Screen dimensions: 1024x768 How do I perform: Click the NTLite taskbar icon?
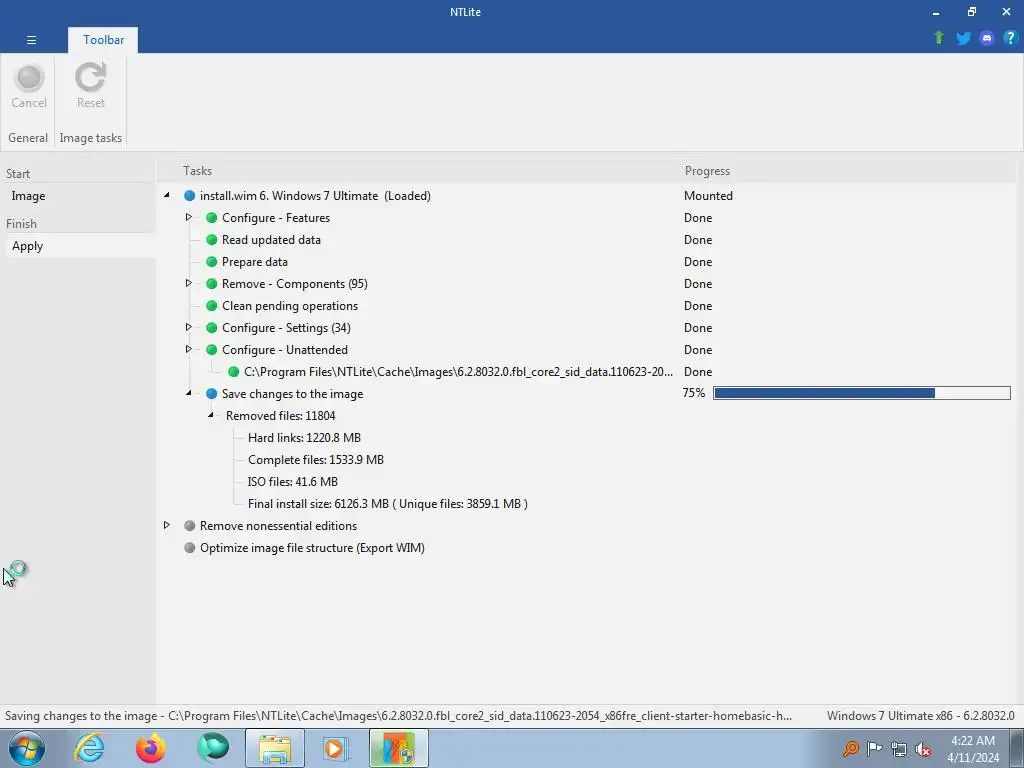coord(398,748)
